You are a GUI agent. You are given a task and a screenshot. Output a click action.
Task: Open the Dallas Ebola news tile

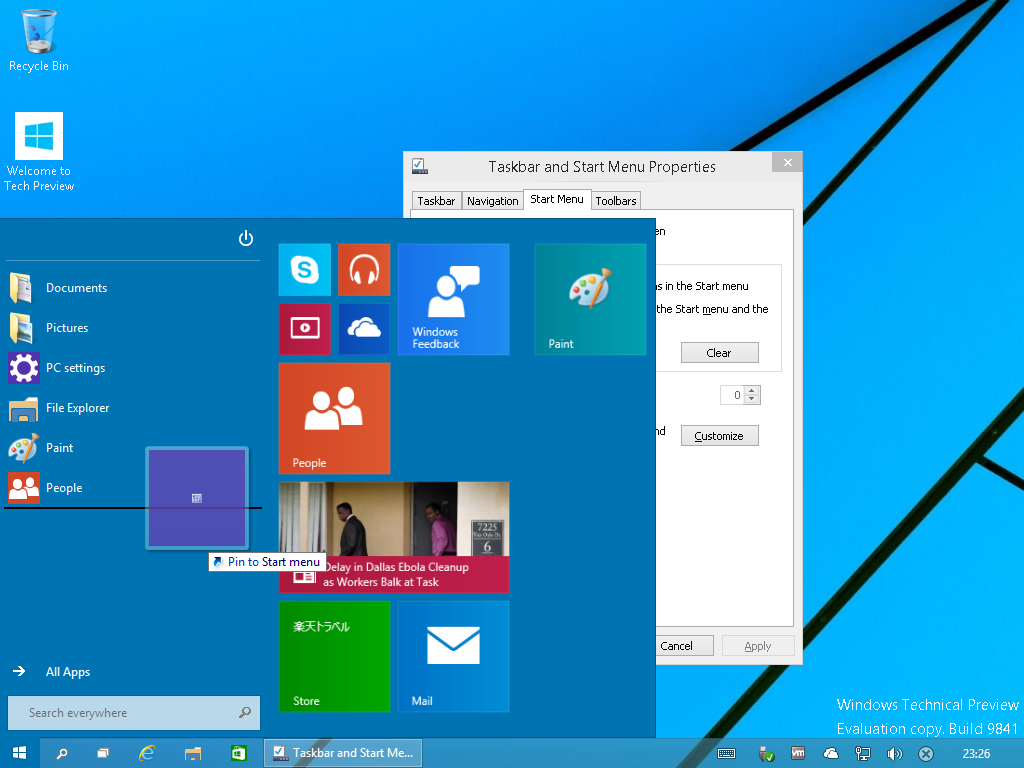394,537
